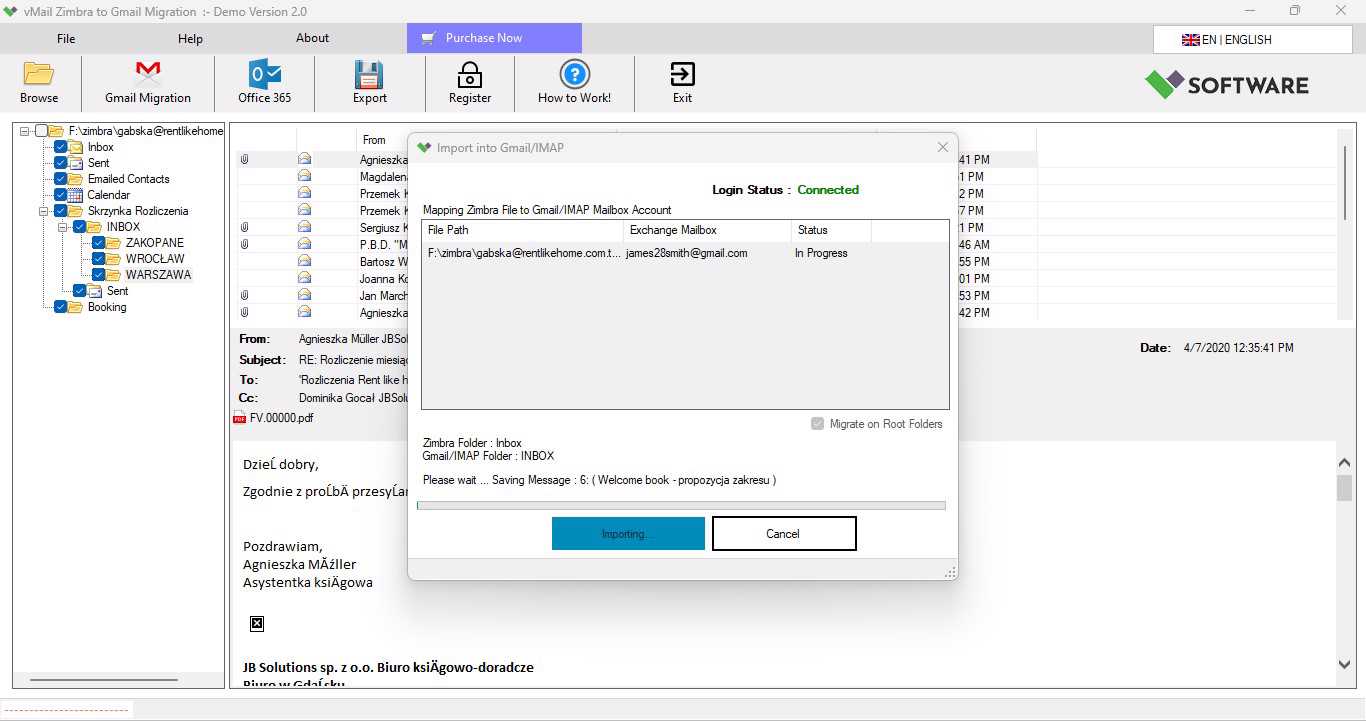Click the folder tree horizontal scrollbar
This screenshot has width=1366, height=721.
click(104, 680)
